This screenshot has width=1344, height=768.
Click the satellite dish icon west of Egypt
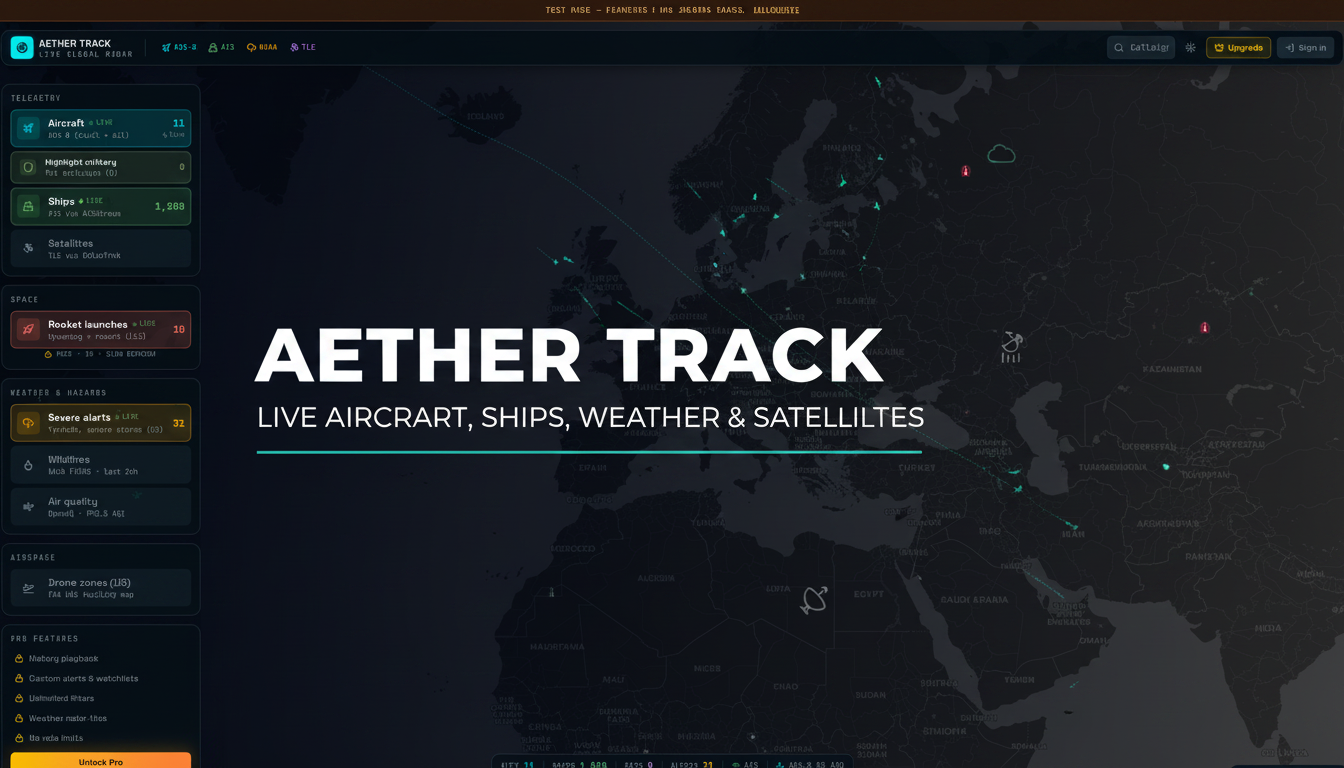point(814,600)
